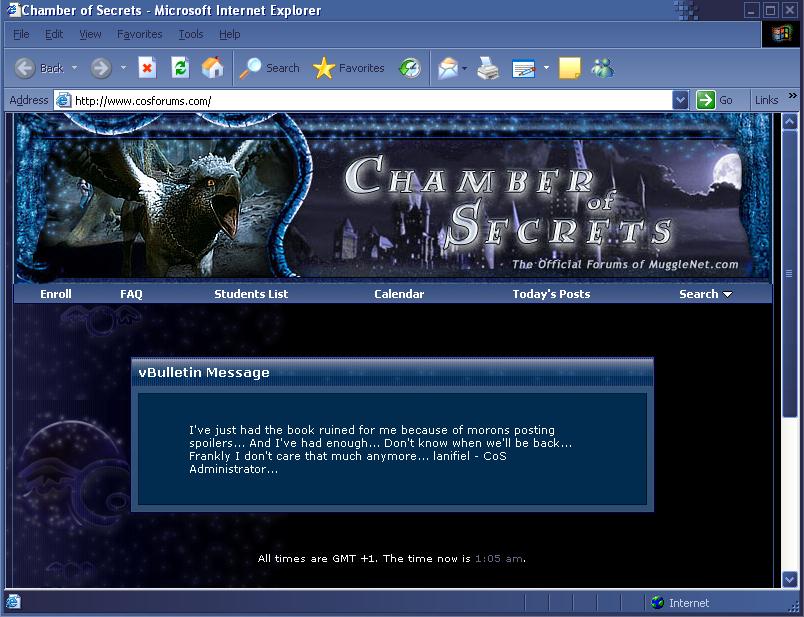This screenshot has height=617, width=804.
Task: Click the Chamber of Secrets banner image
Action: [x=393, y=197]
